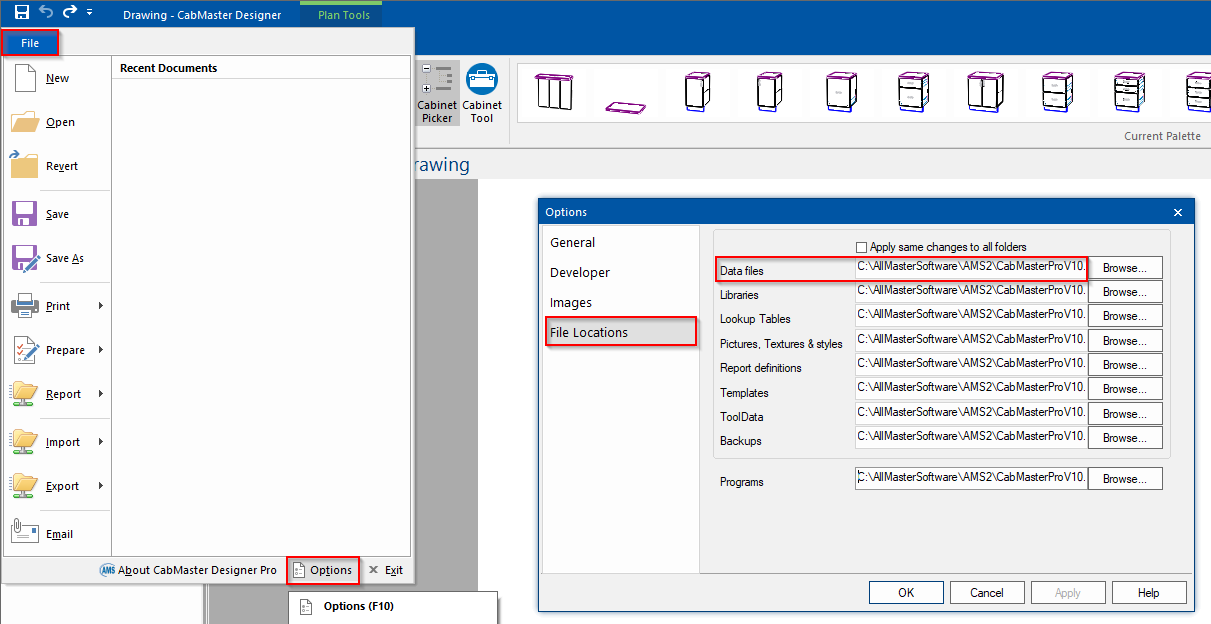
Task: Open the quick access toolbar customize dropdown
Action: 90,13
